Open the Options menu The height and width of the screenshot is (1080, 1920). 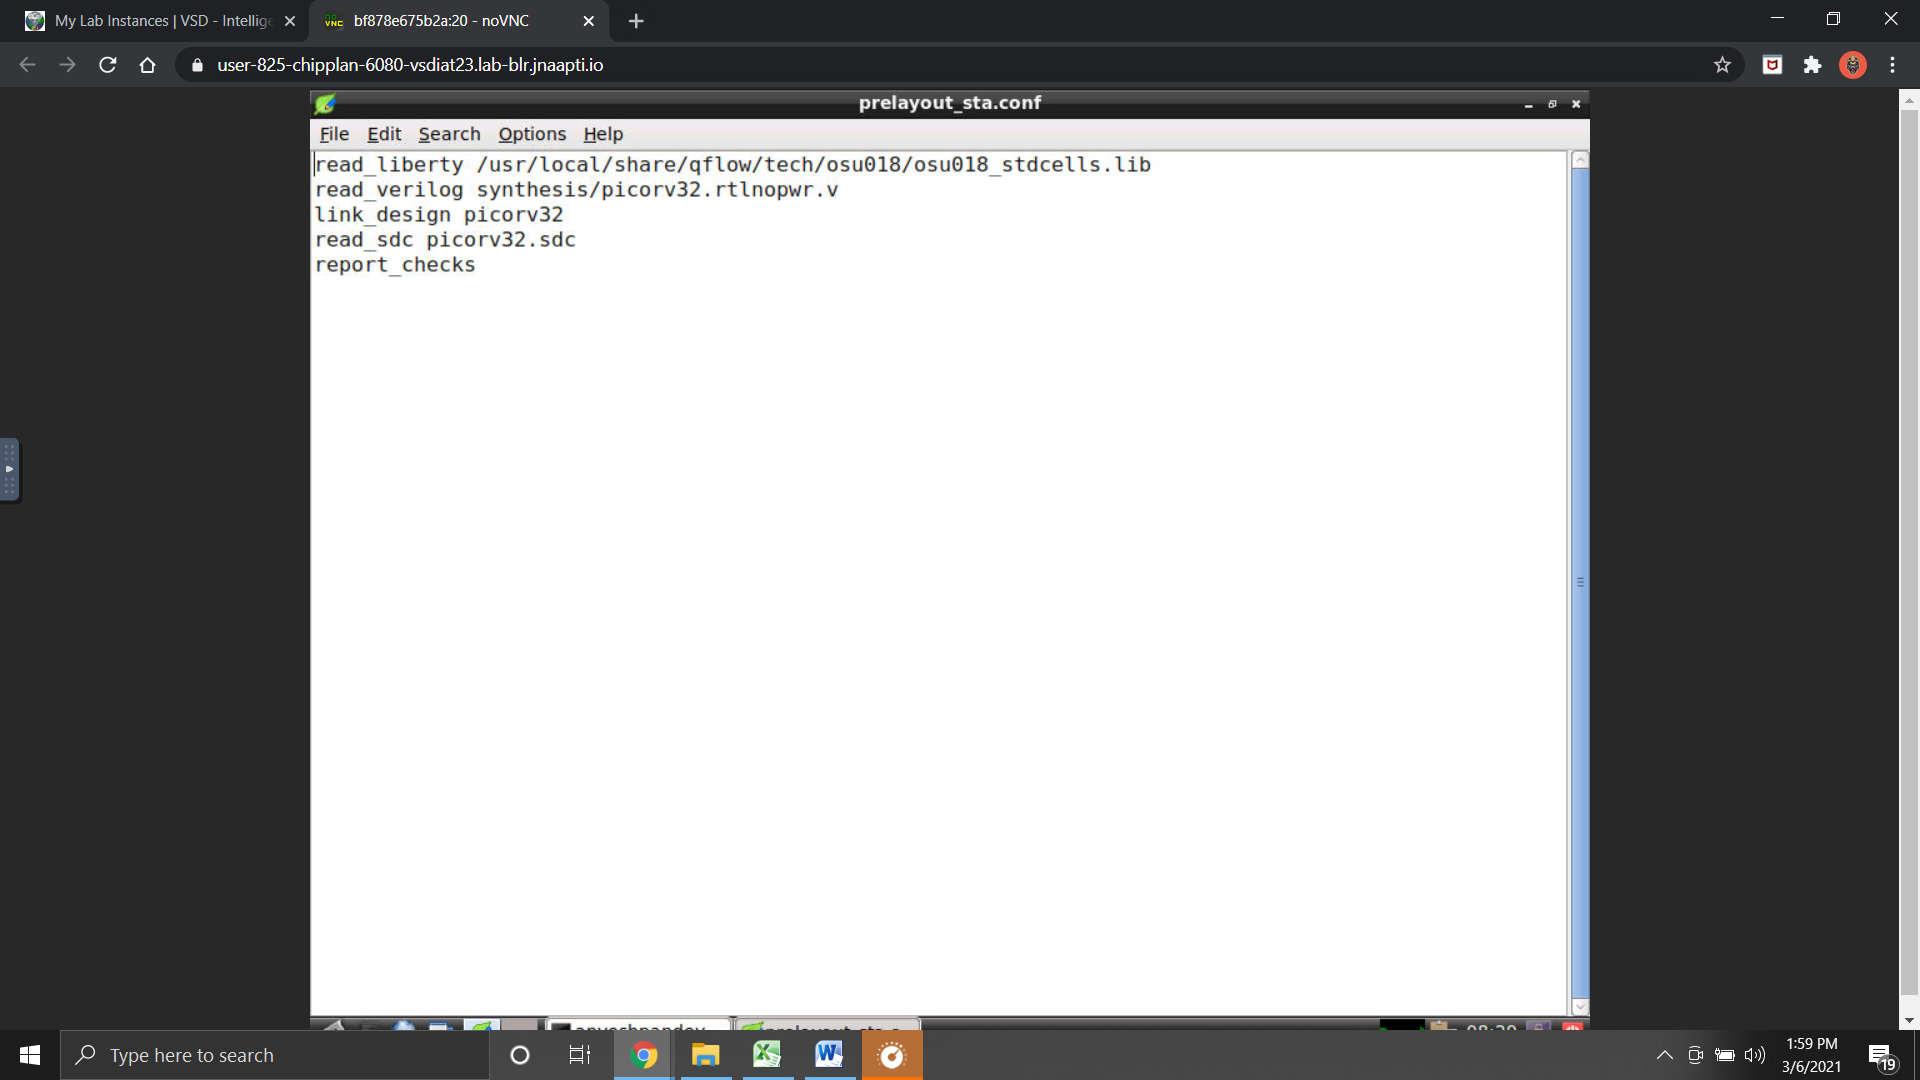pyautogui.click(x=532, y=134)
